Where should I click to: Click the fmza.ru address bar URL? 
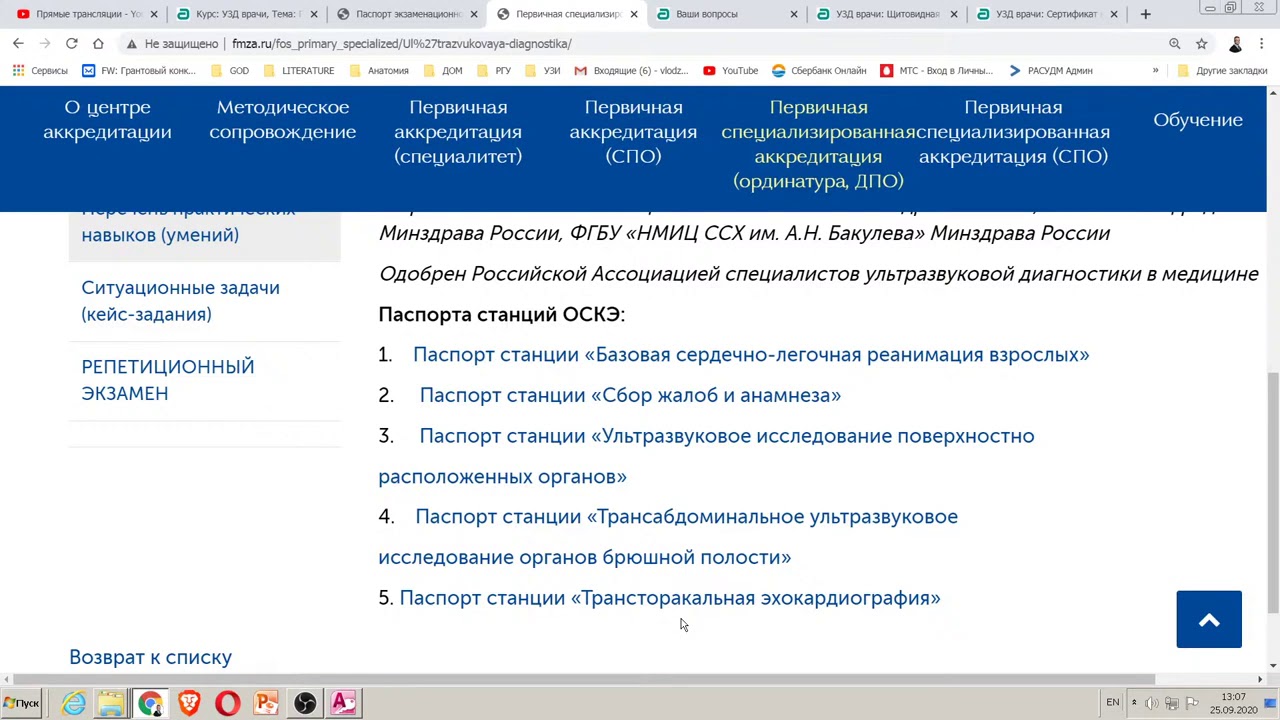coord(402,43)
